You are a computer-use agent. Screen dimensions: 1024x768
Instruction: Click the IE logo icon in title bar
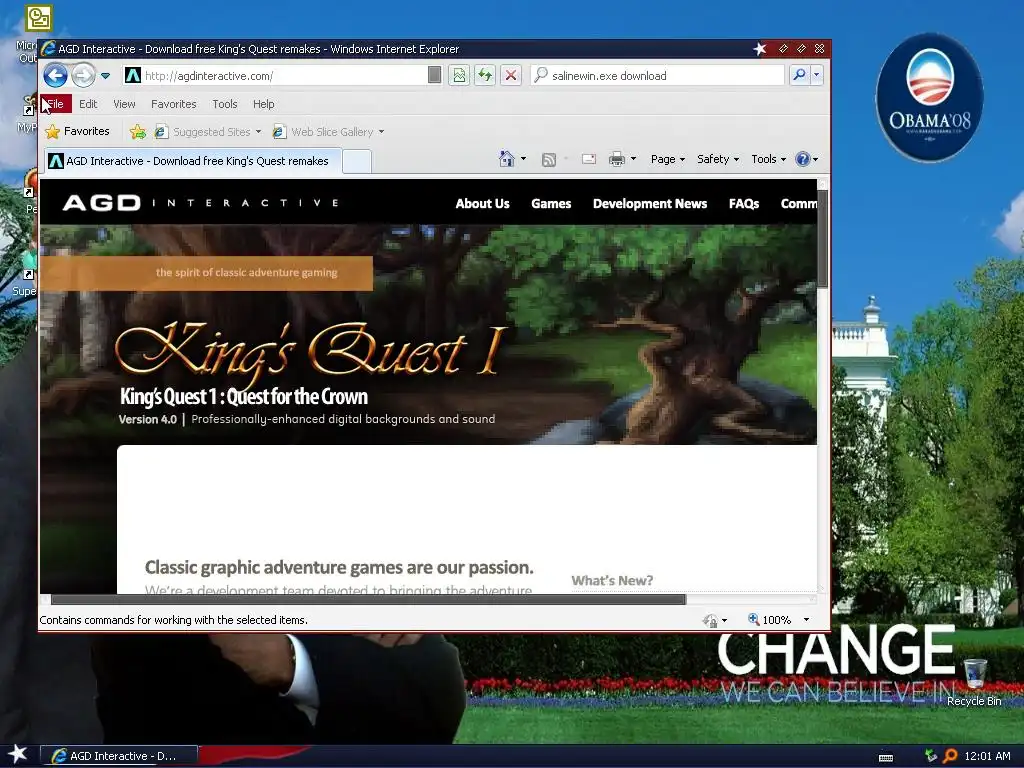click(48, 49)
